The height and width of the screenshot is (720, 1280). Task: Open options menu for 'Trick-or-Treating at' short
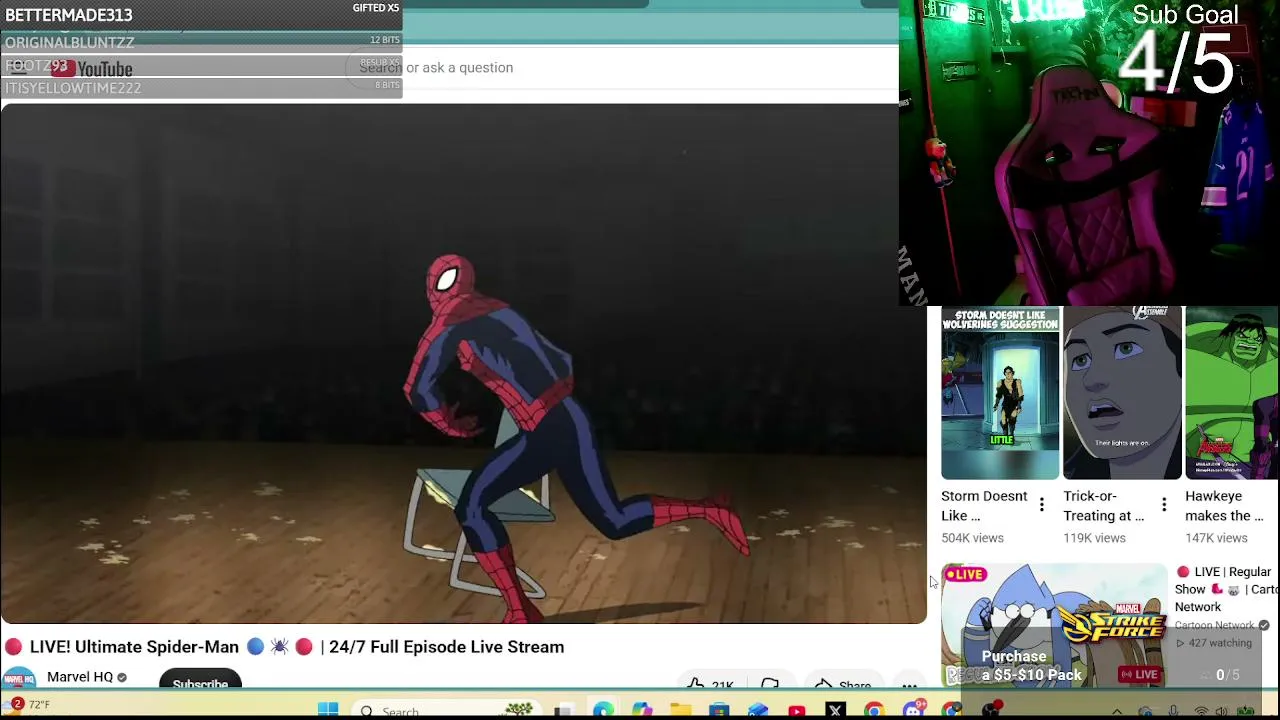1164,505
